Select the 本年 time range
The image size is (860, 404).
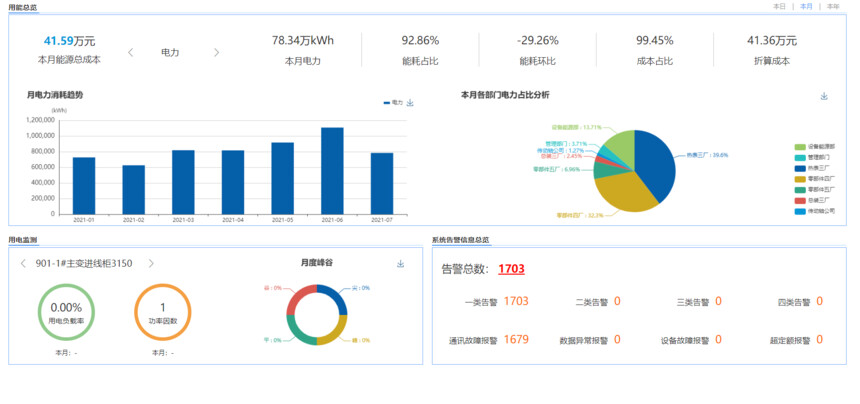(x=833, y=7)
